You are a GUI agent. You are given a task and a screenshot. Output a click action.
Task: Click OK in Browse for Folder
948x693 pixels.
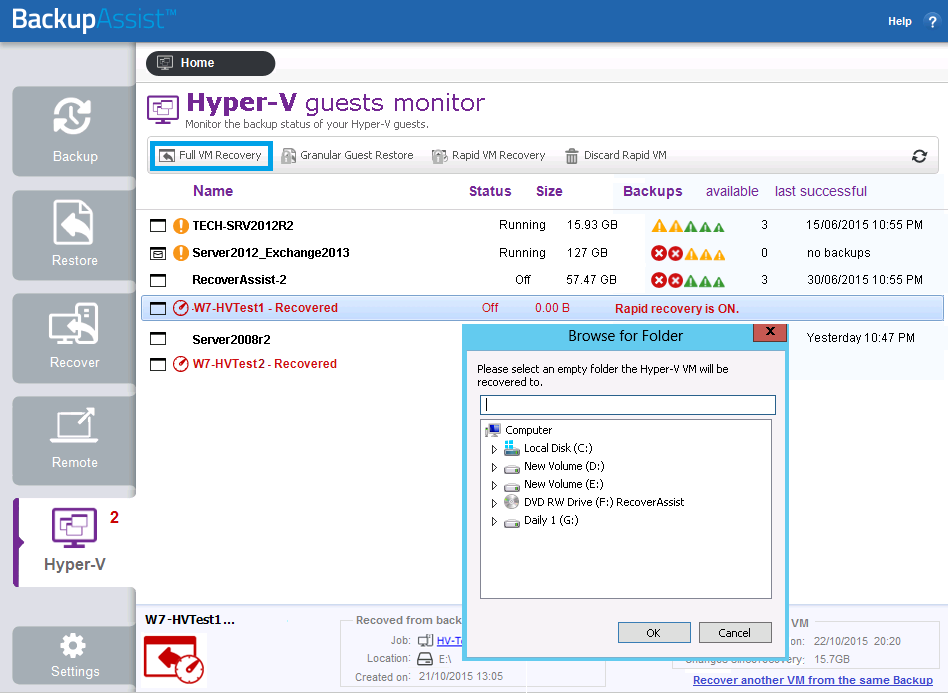coord(654,633)
